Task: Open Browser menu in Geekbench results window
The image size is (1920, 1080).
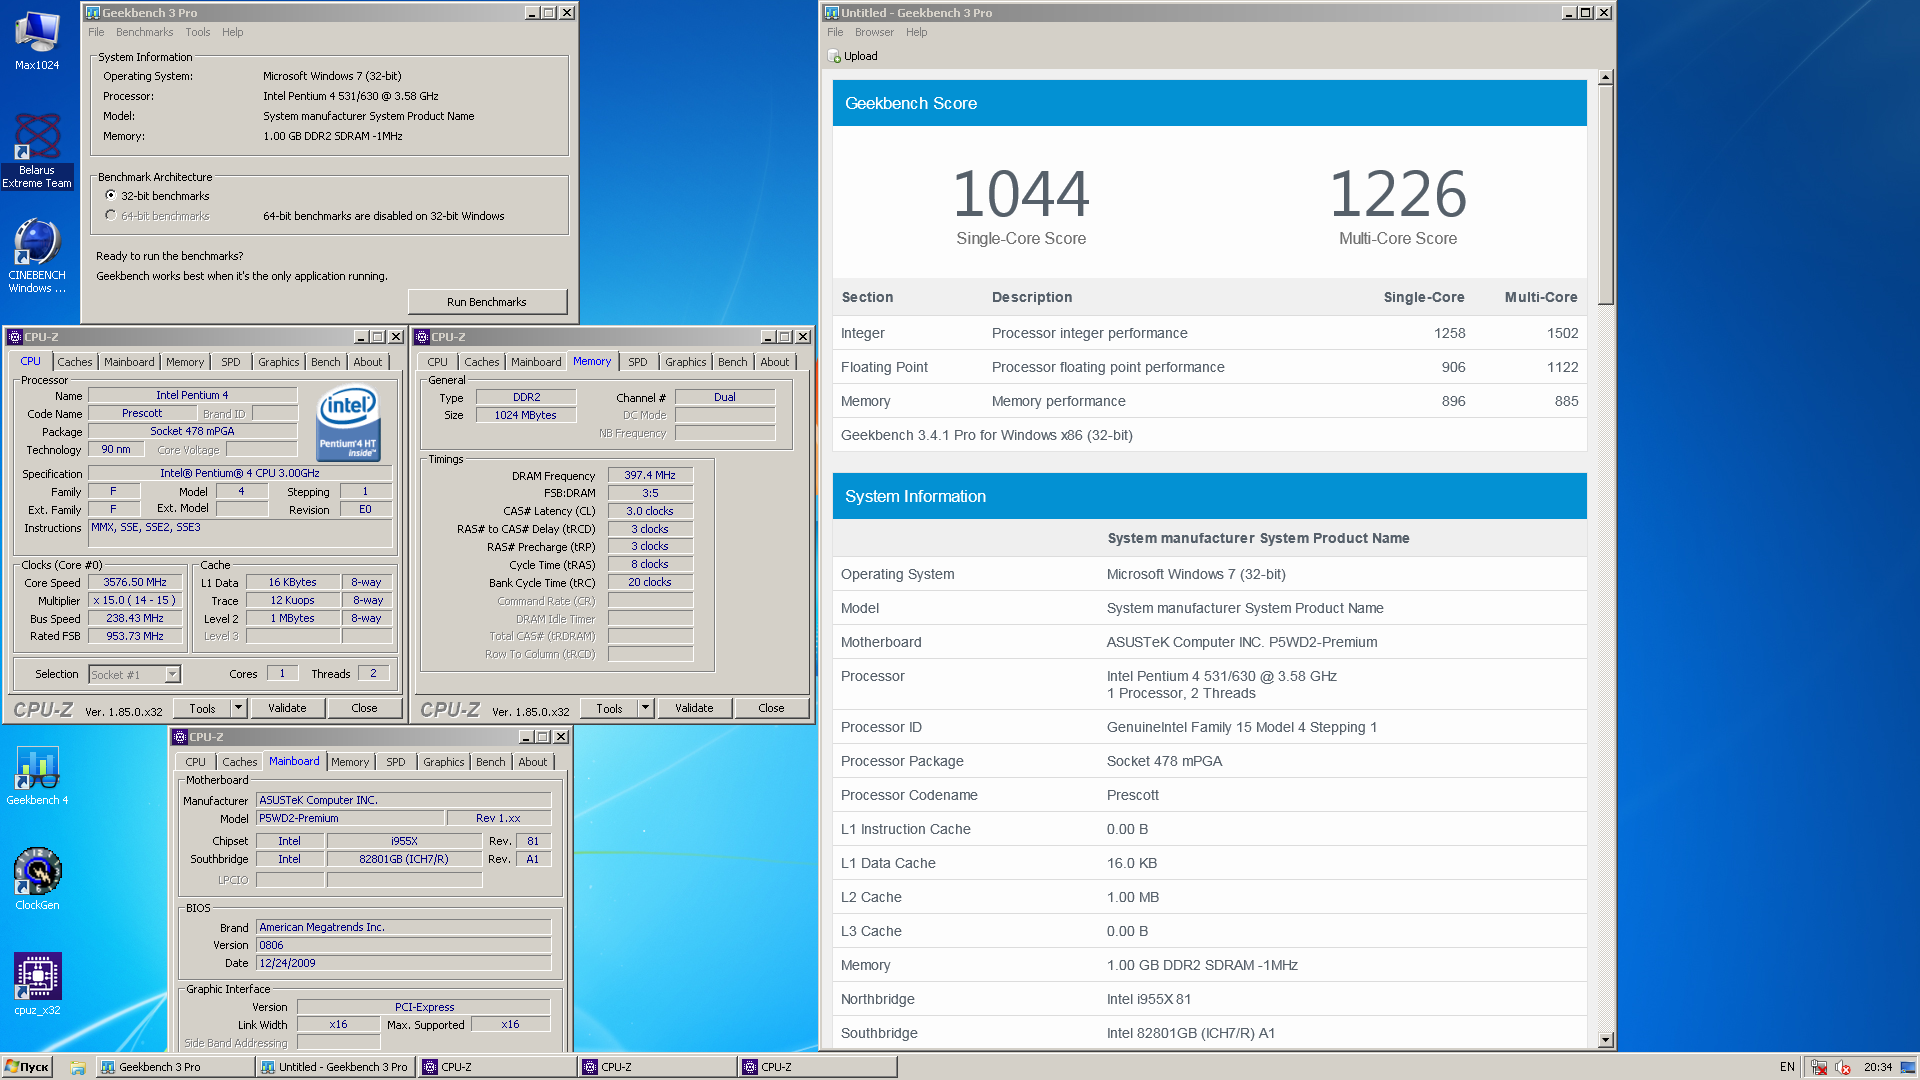Action: pyautogui.click(x=874, y=32)
